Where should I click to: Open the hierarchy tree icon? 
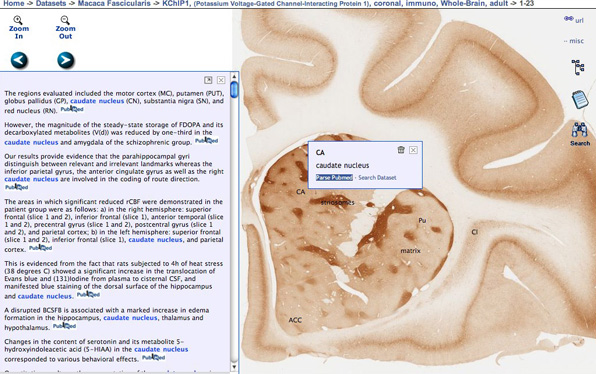pyautogui.click(x=578, y=67)
